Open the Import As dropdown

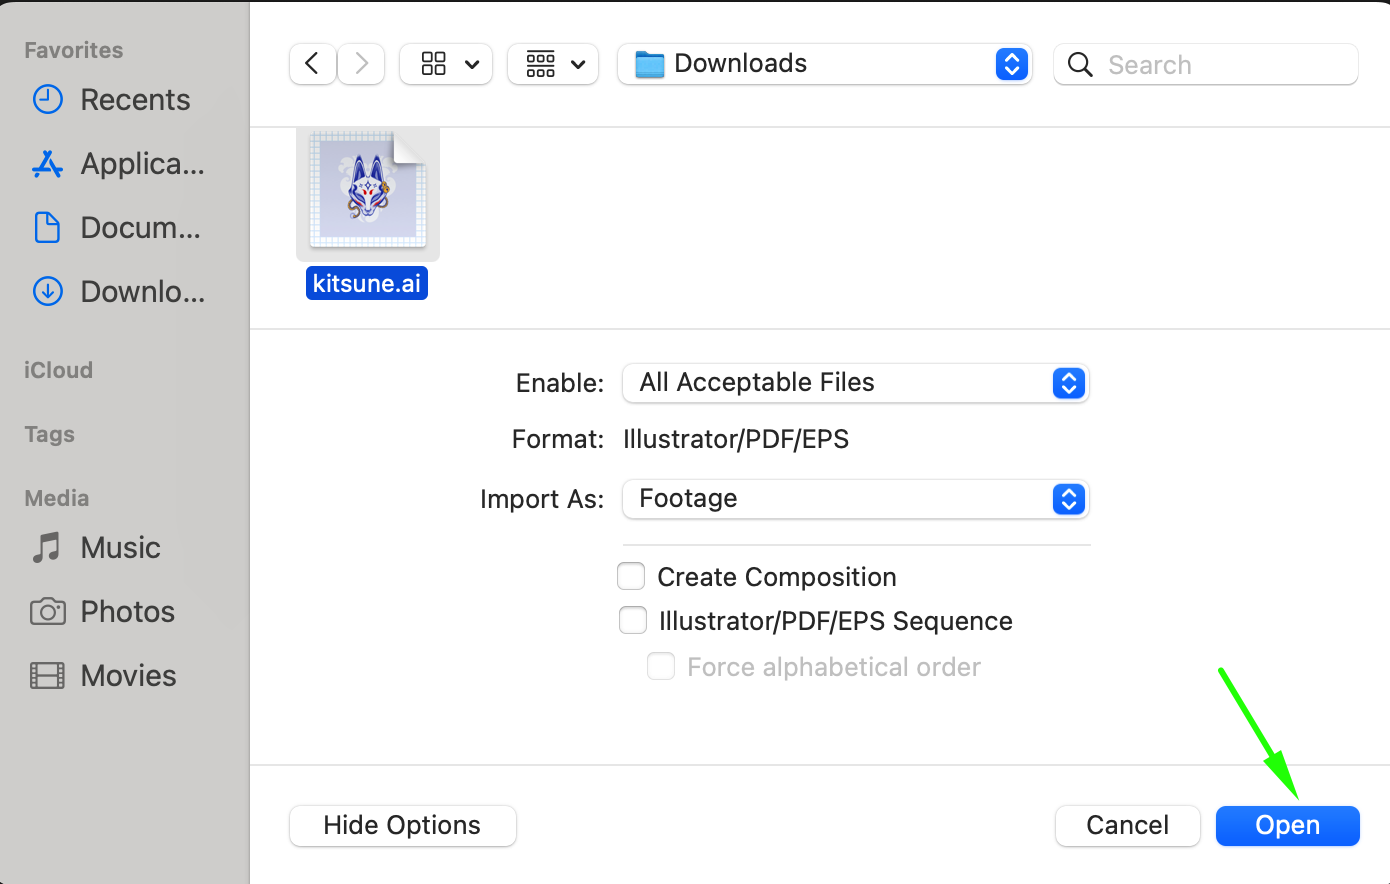[x=855, y=499]
